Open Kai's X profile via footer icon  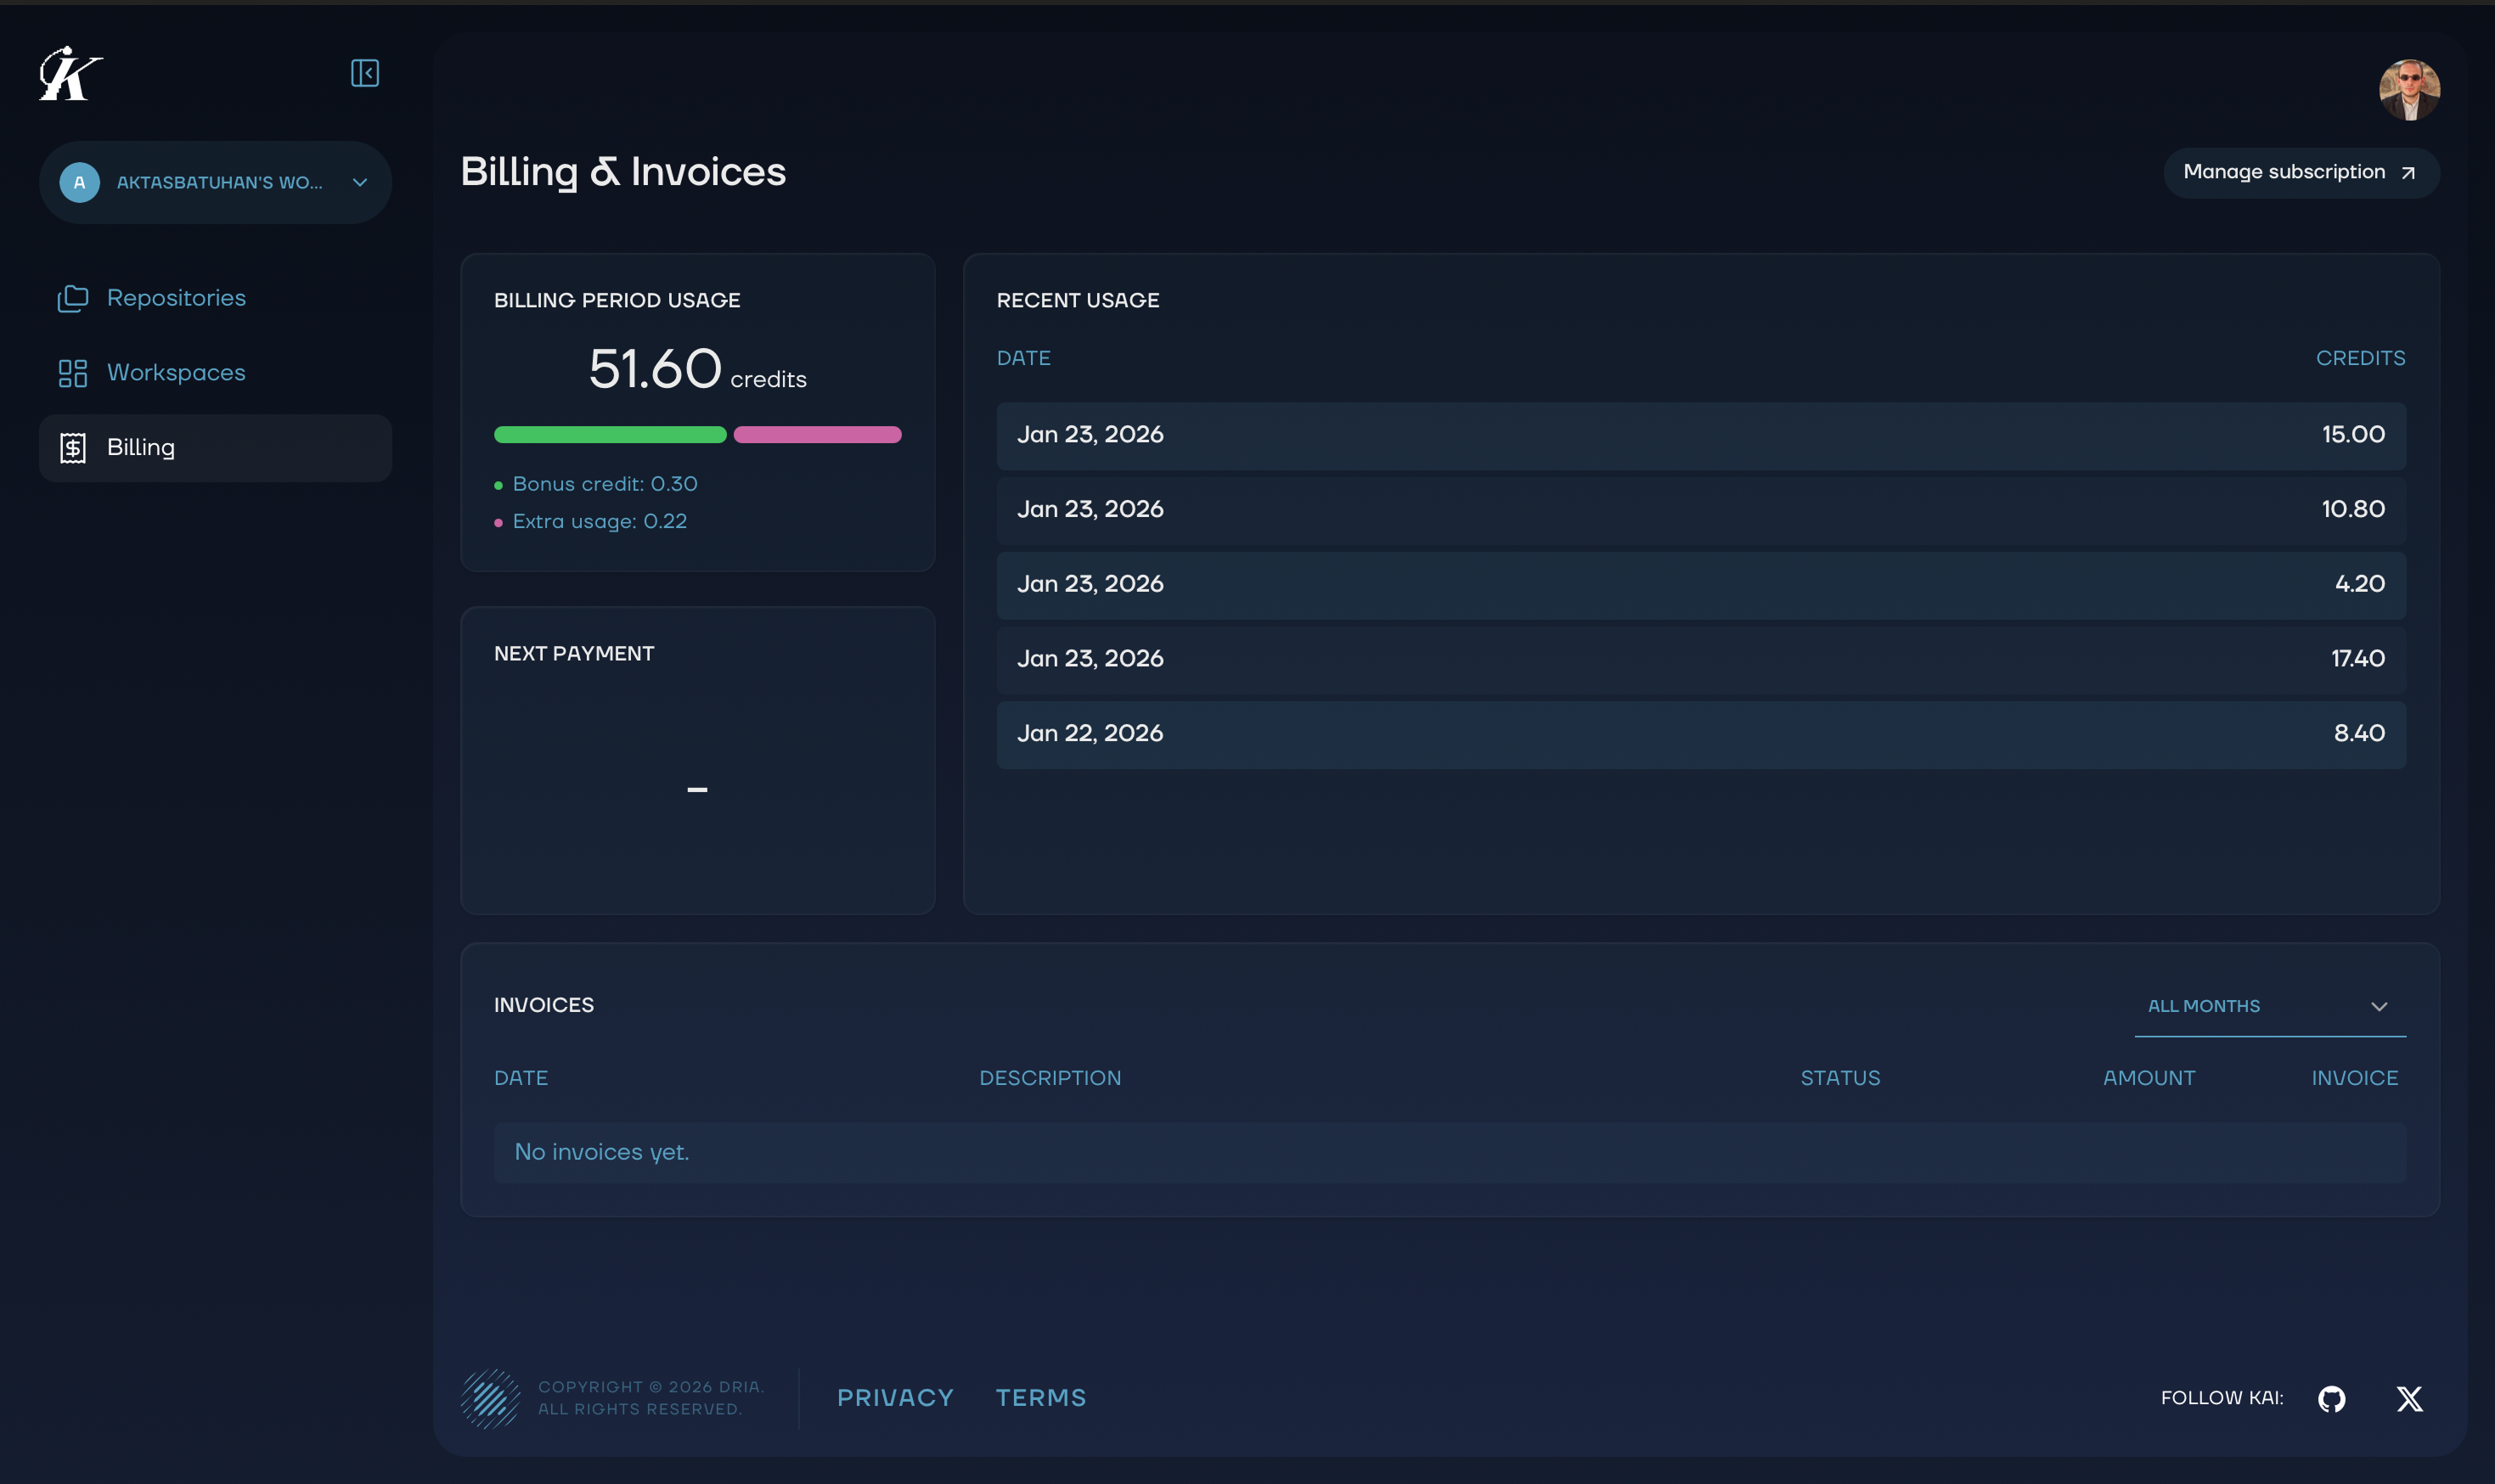tap(2408, 1397)
